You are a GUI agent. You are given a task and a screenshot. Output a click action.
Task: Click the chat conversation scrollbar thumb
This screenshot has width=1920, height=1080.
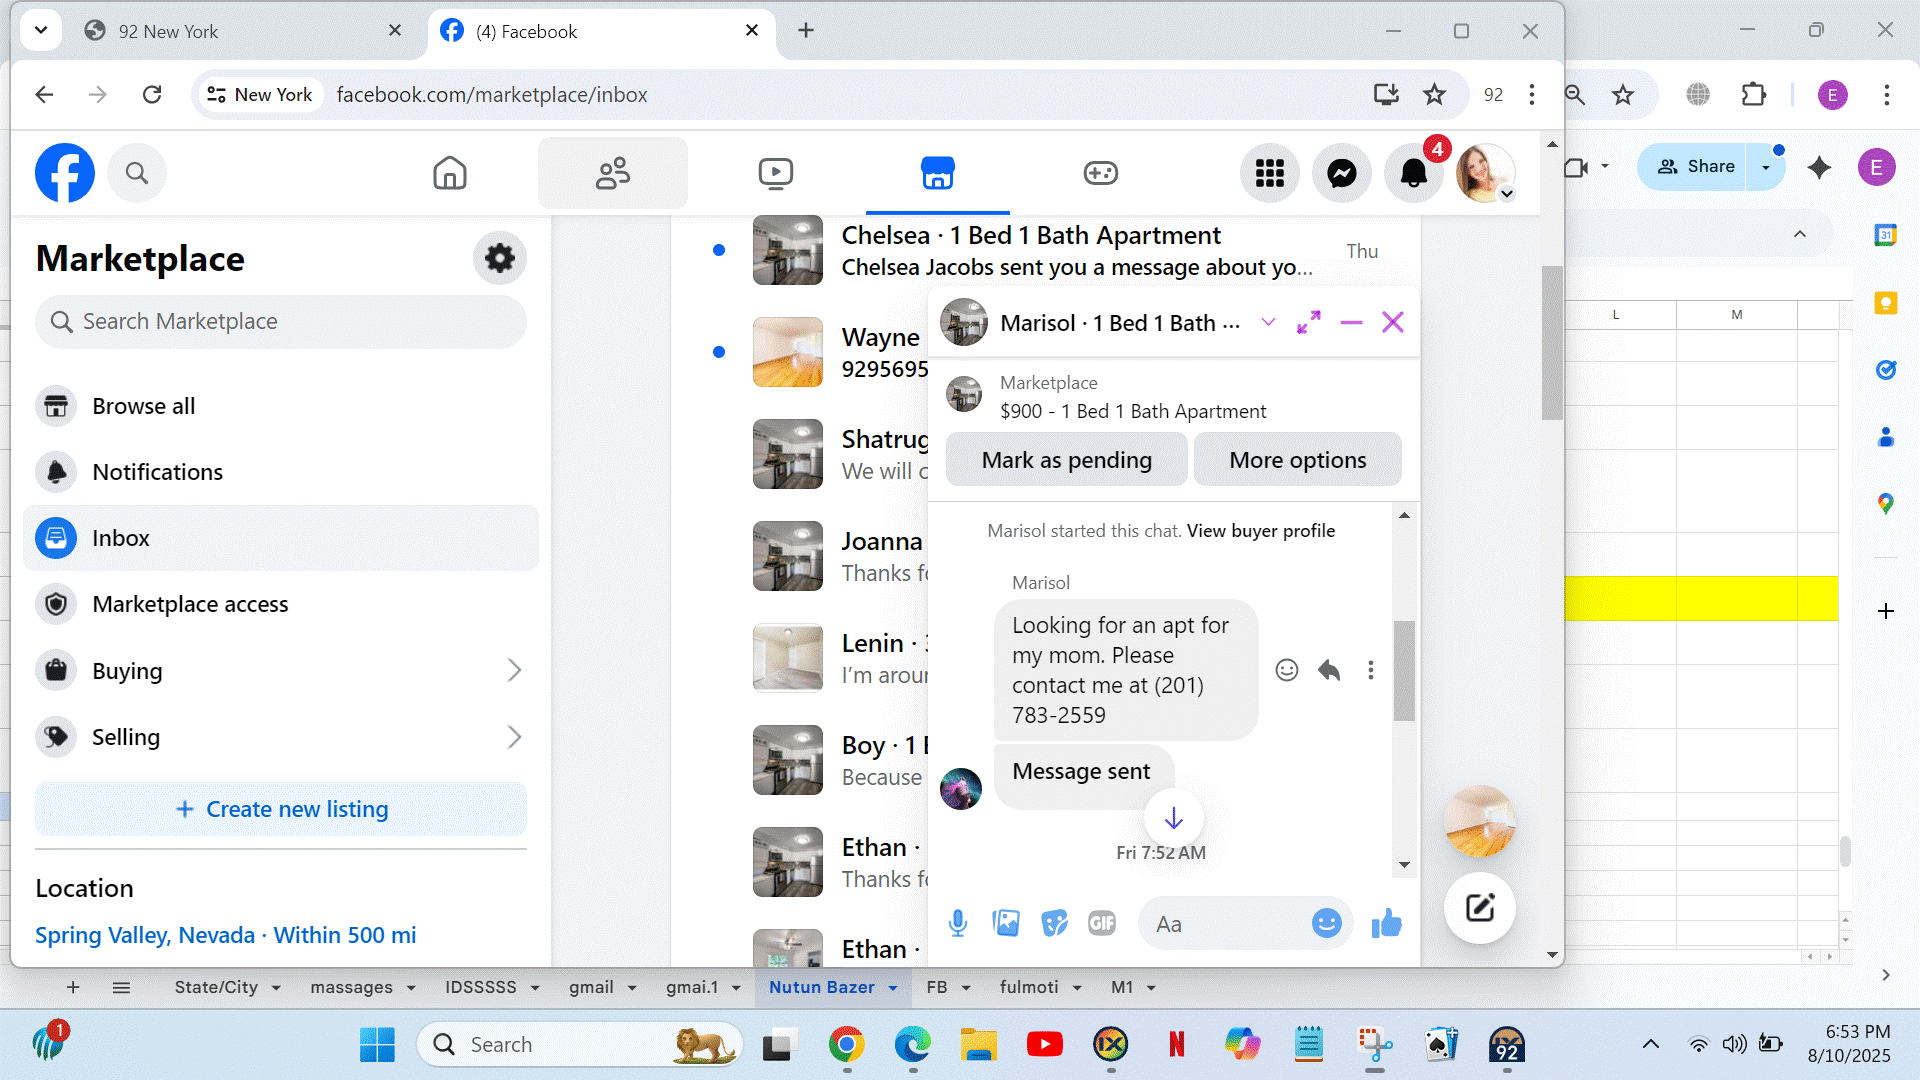click(x=1404, y=670)
